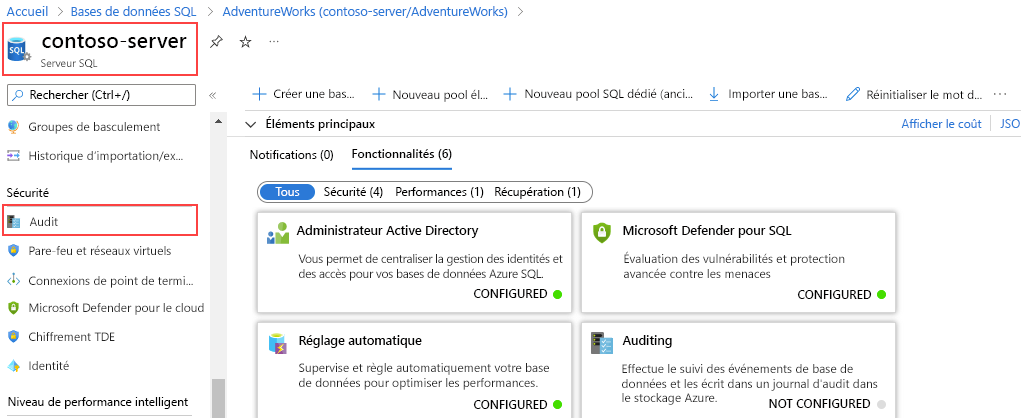1021x418 pixels.
Task: Open the Auditing card title
Action: (x=647, y=341)
